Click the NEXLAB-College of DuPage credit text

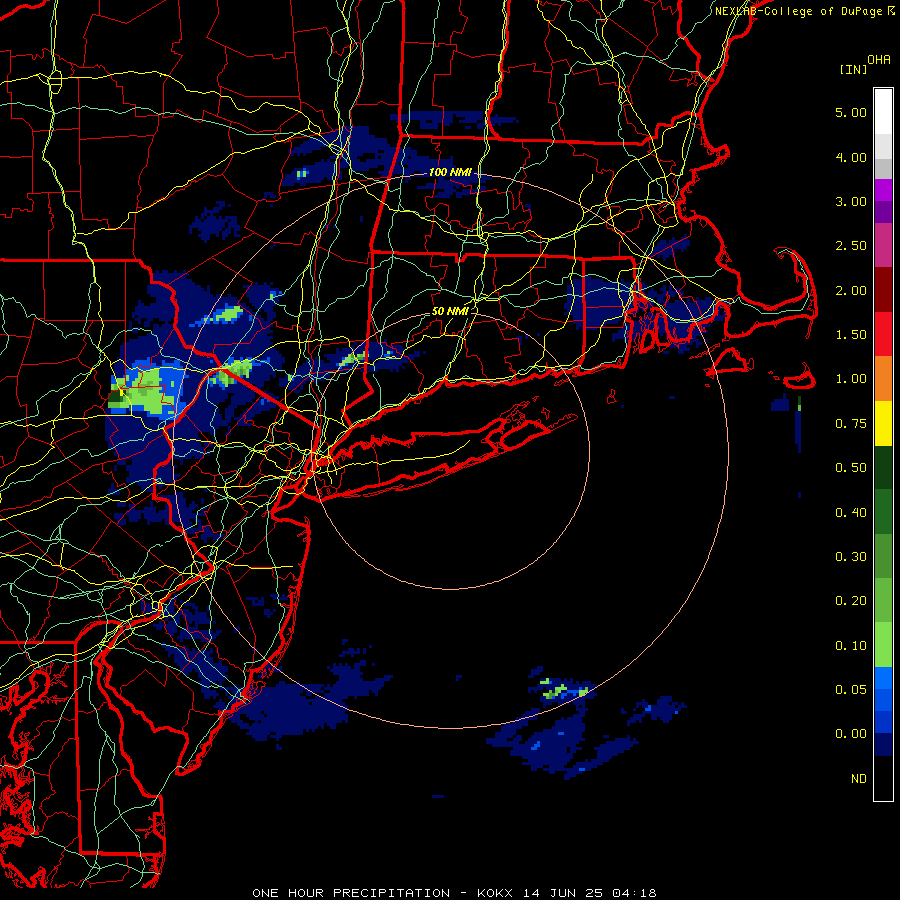pos(801,11)
